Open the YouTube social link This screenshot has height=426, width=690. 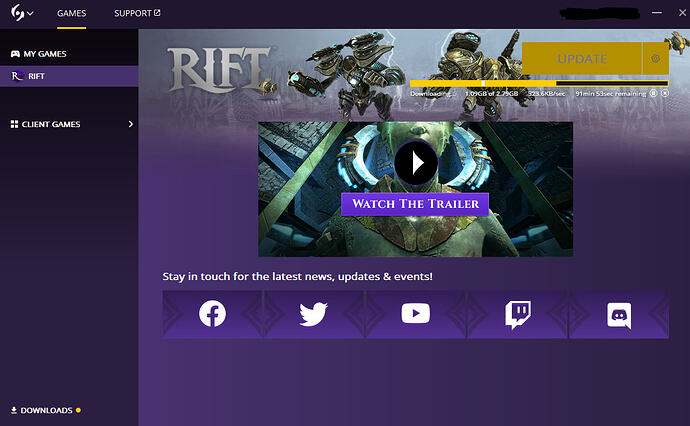415,314
